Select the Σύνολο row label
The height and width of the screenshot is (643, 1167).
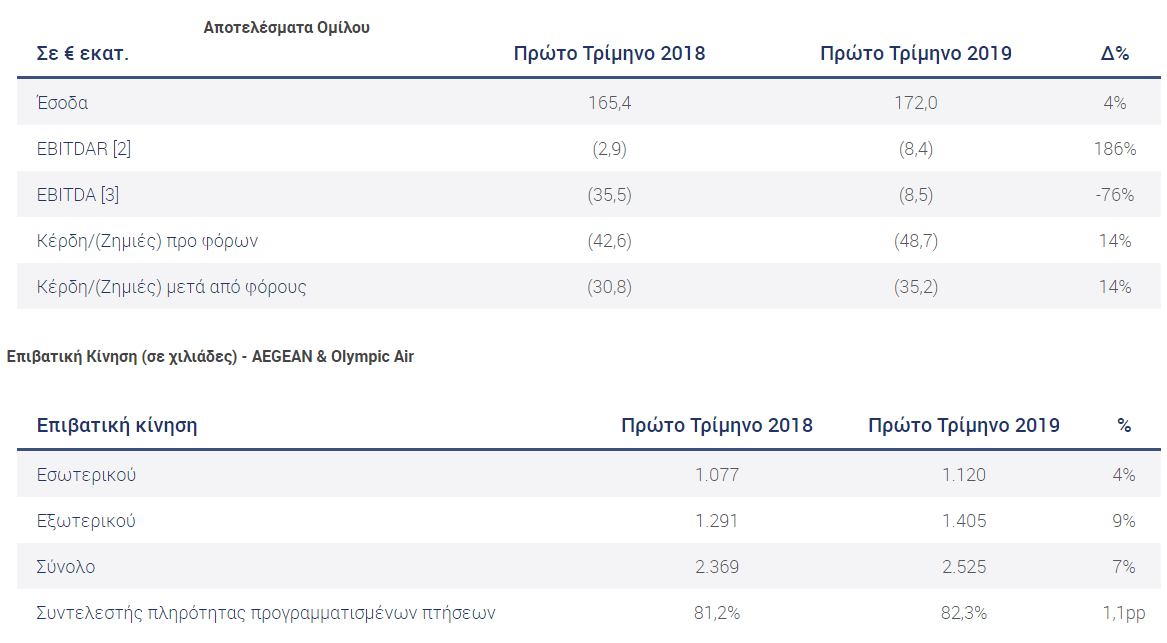coord(66,567)
